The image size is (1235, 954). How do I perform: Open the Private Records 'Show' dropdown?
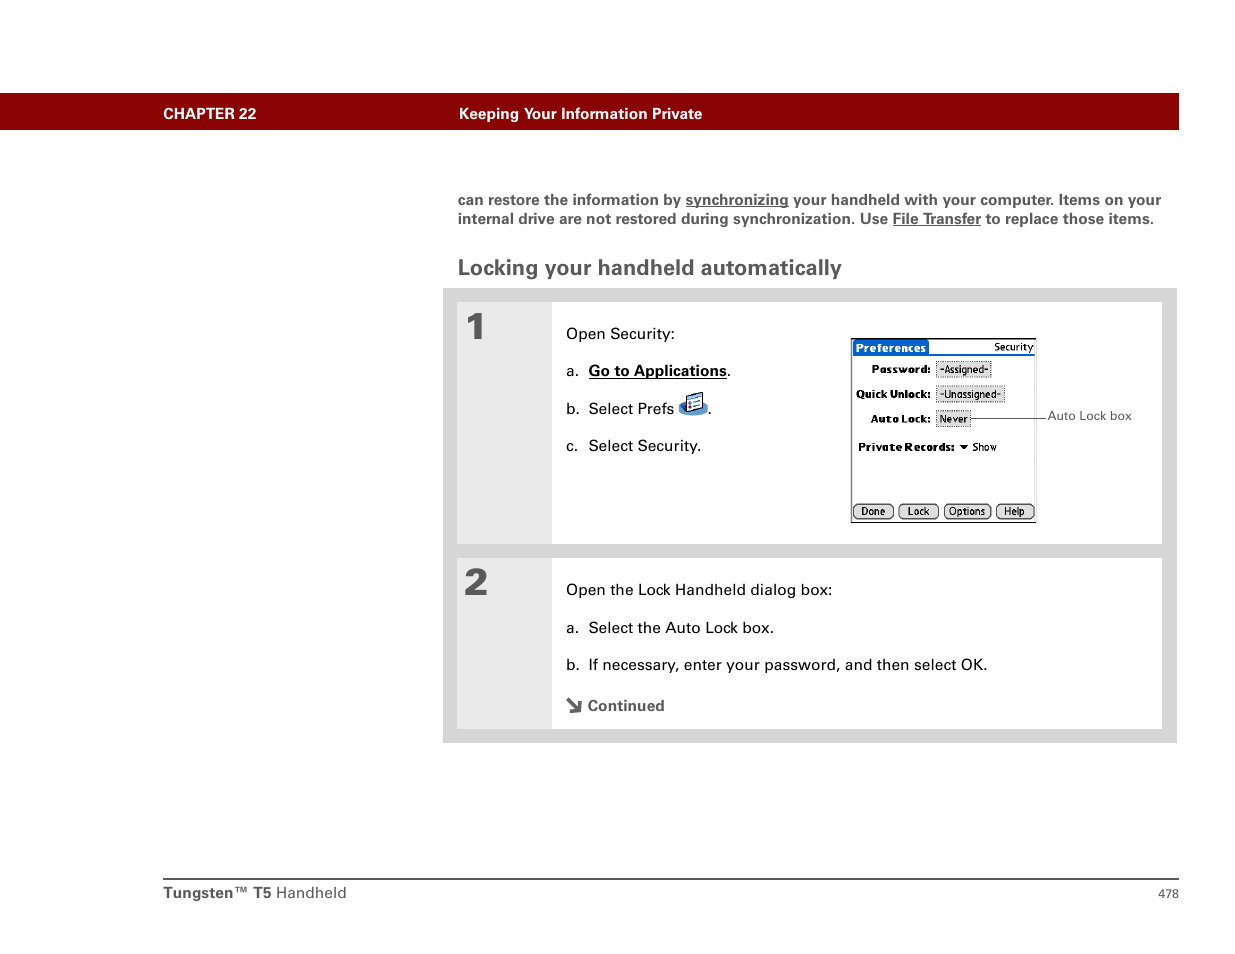point(978,448)
